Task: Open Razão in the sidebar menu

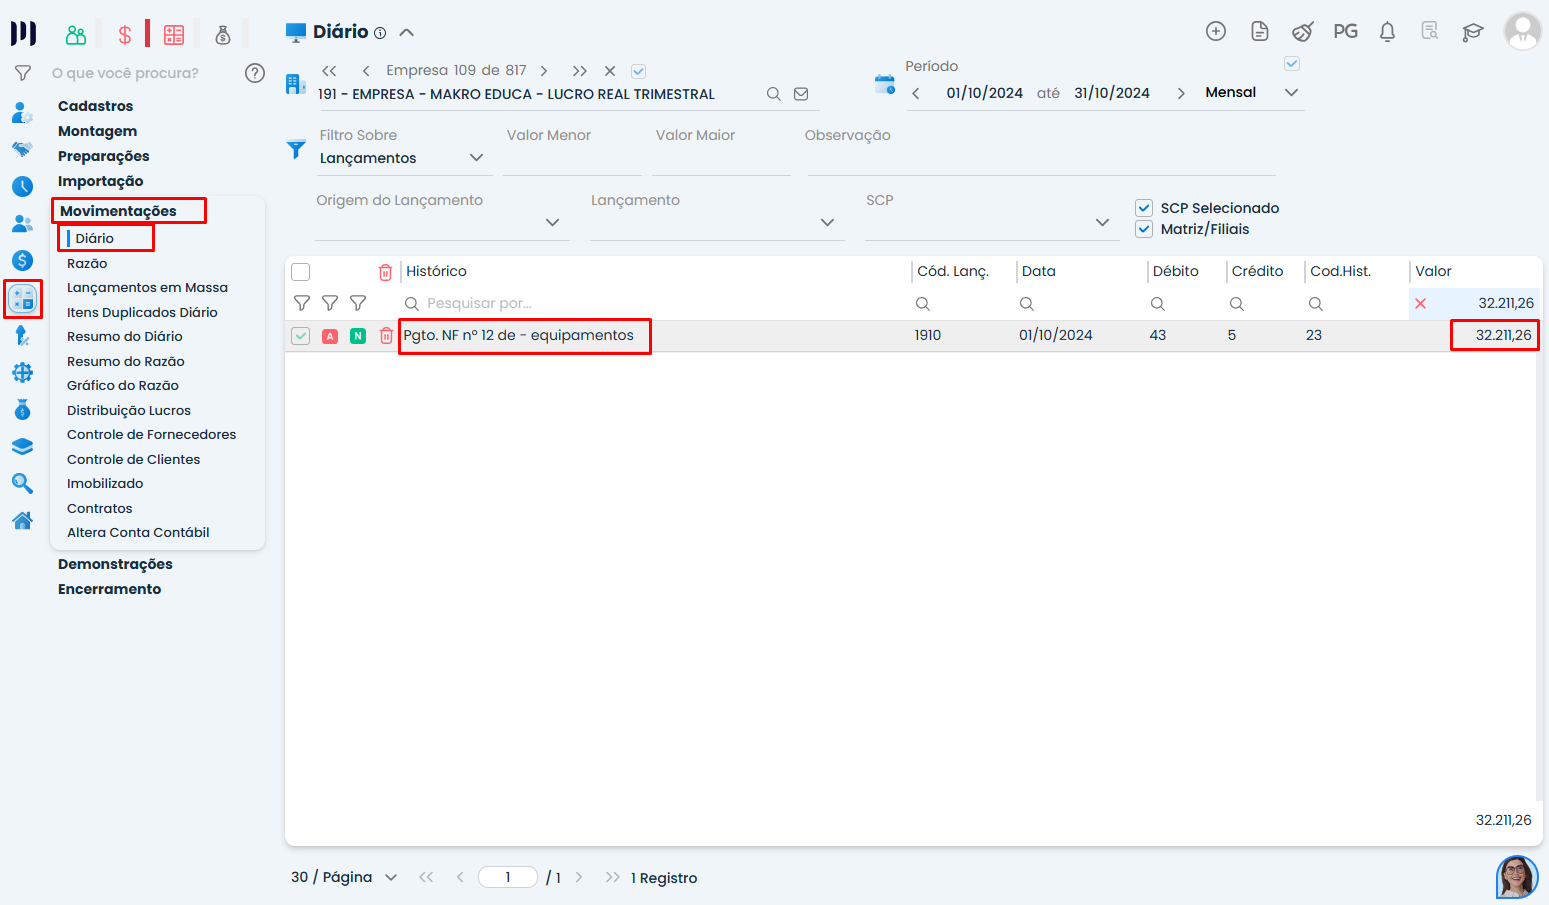Action: click(87, 263)
